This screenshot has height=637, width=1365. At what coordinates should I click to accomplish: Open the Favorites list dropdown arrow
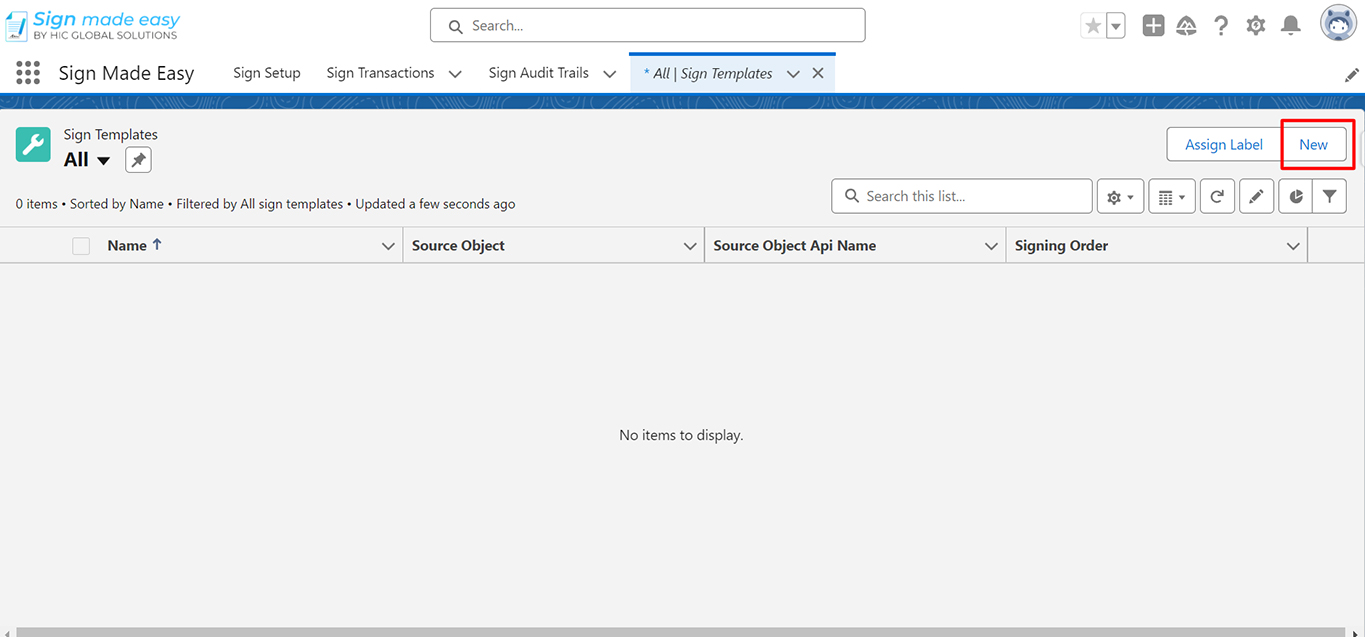tap(1115, 26)
